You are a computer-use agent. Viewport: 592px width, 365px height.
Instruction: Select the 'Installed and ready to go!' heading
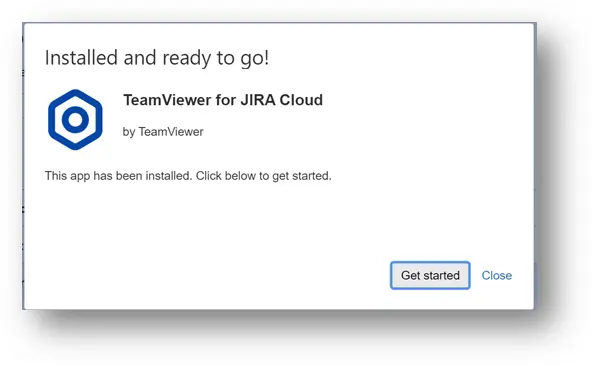click(157, 58)
